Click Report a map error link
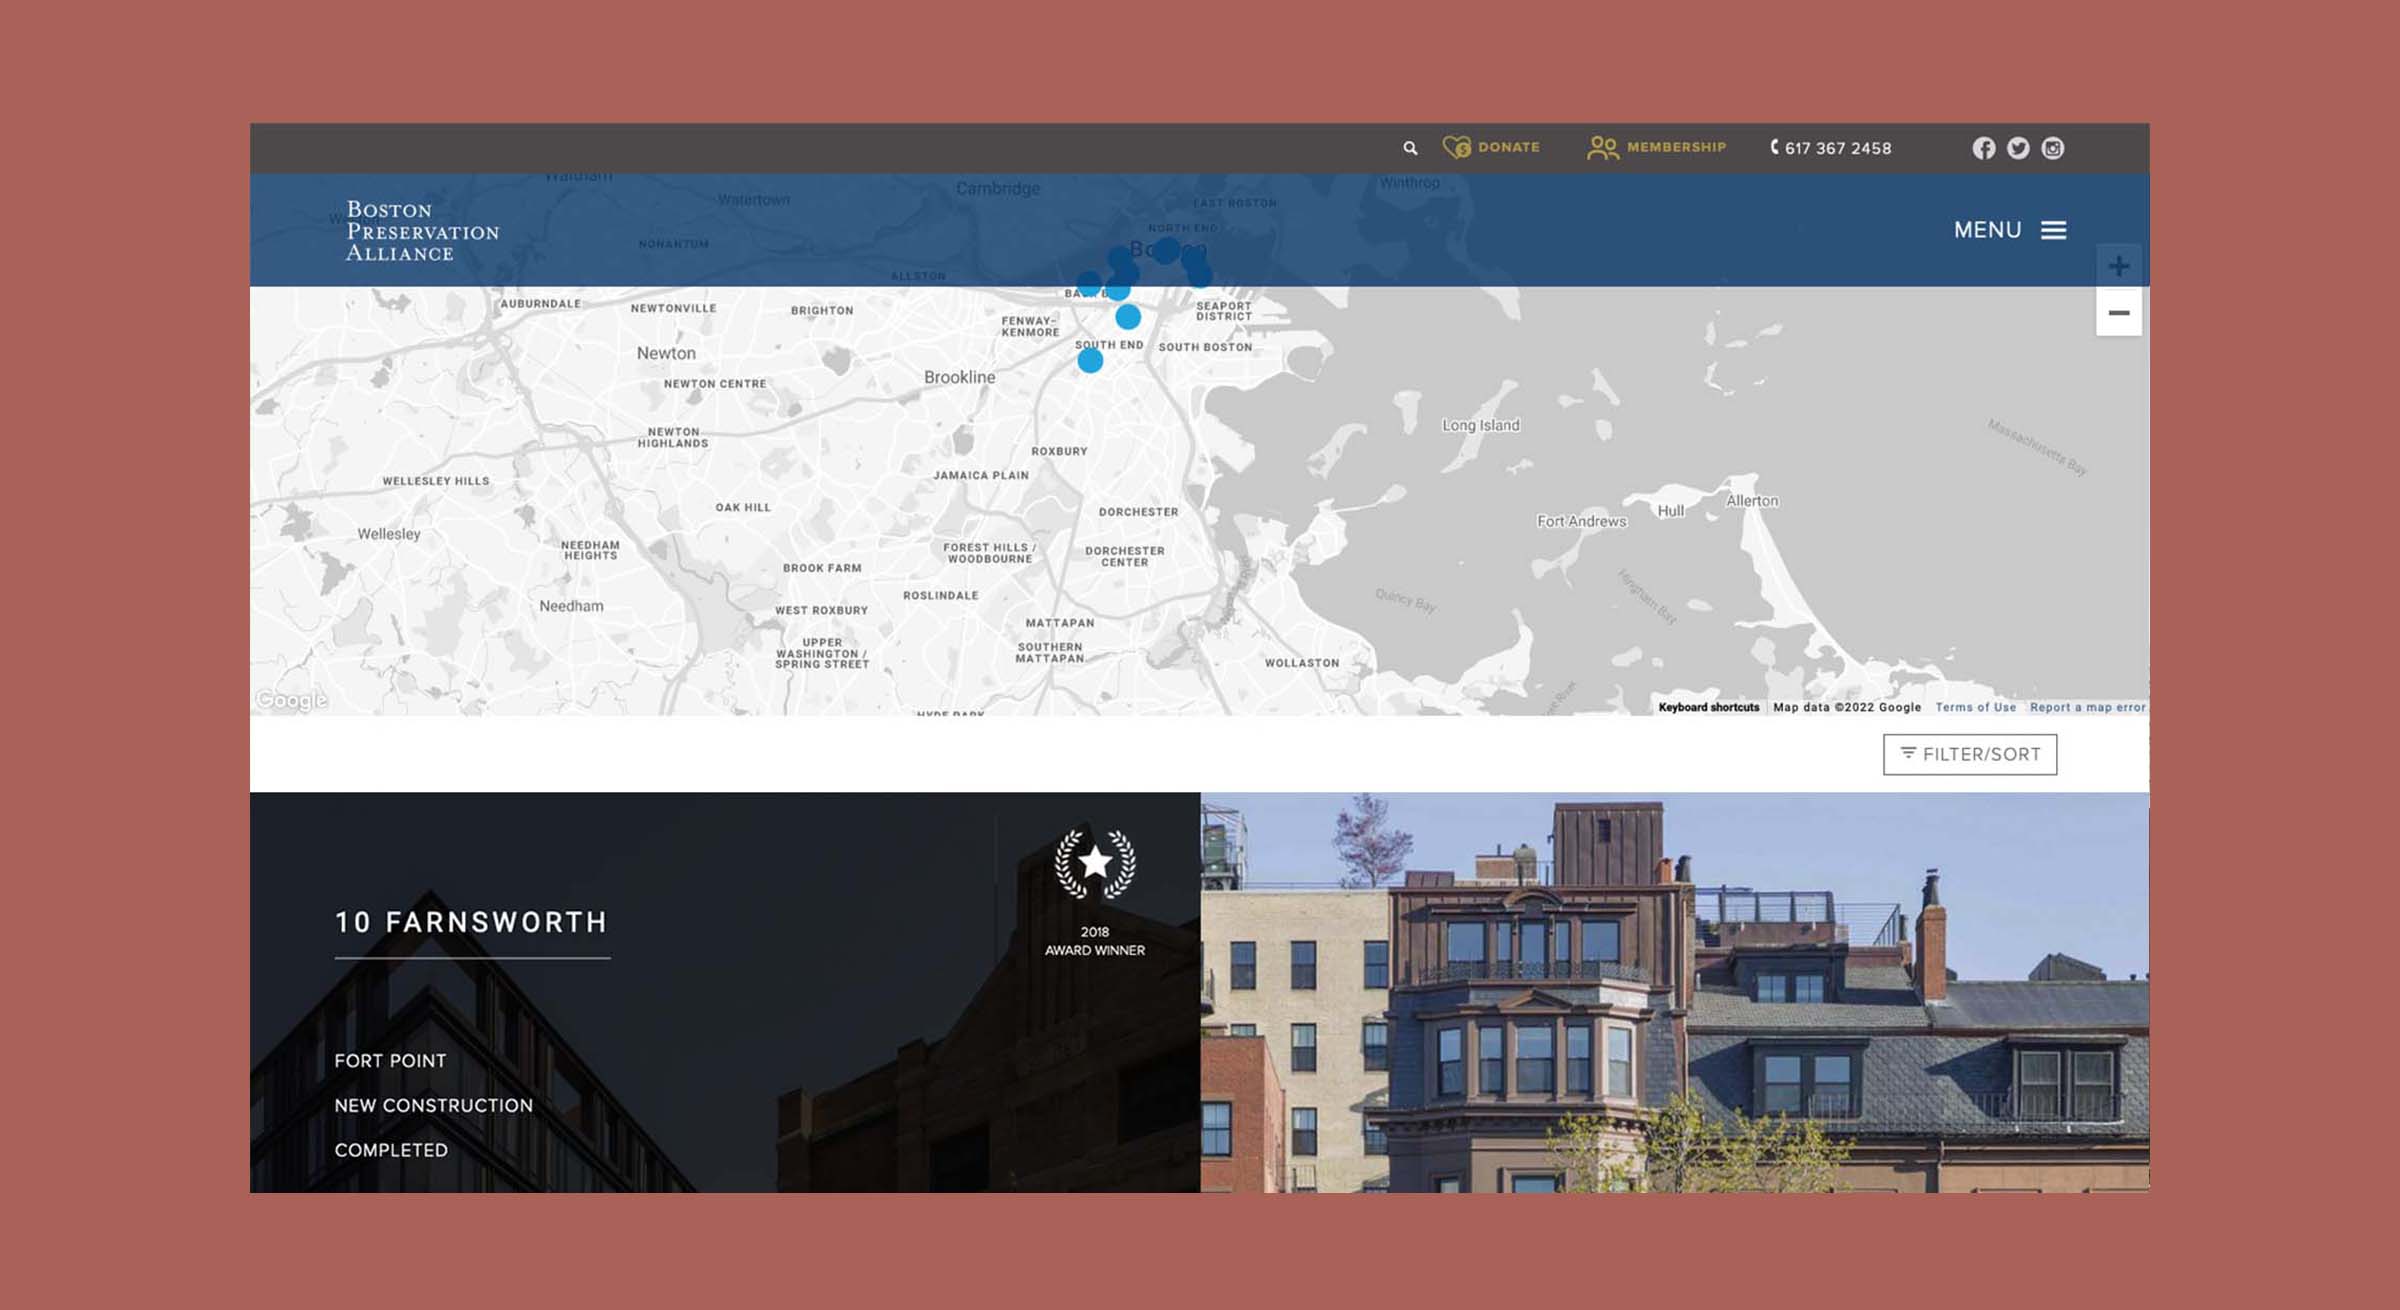 click(2087, 707)
